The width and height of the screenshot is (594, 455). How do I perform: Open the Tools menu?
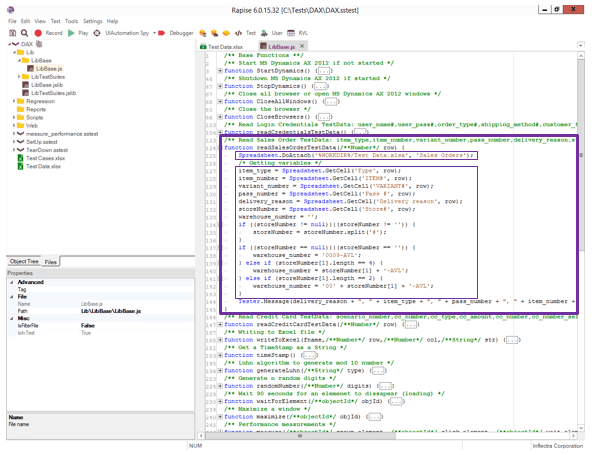(72, 21)
